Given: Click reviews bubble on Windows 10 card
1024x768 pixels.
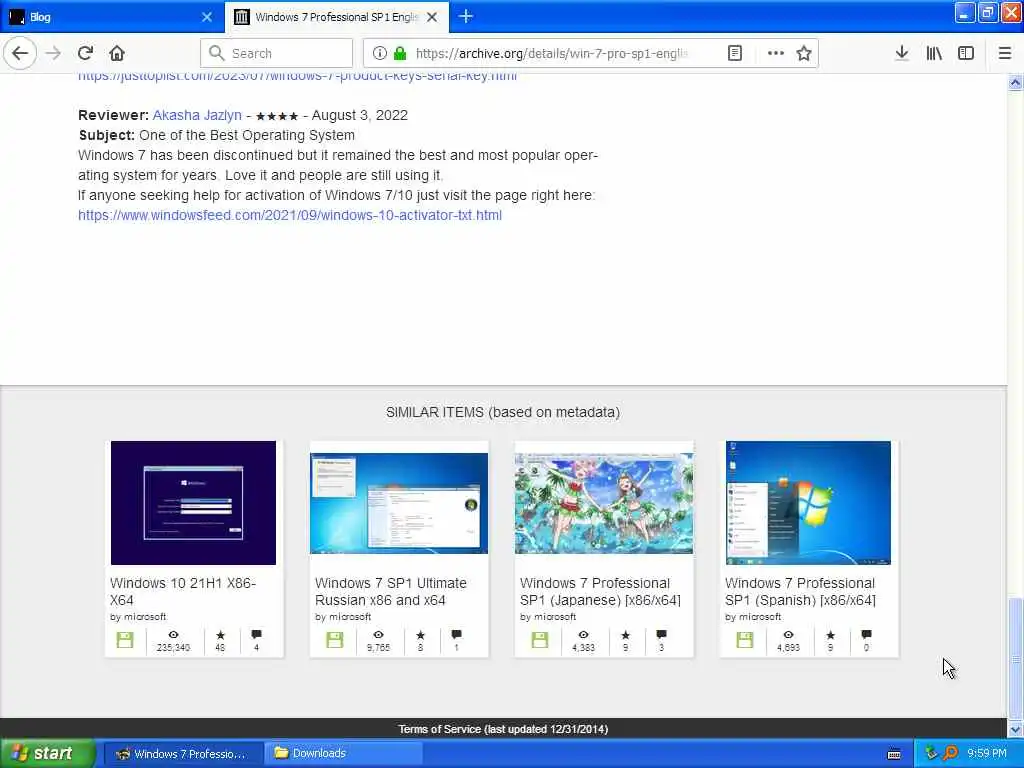Looking at the screenshot, I should 256,634.
